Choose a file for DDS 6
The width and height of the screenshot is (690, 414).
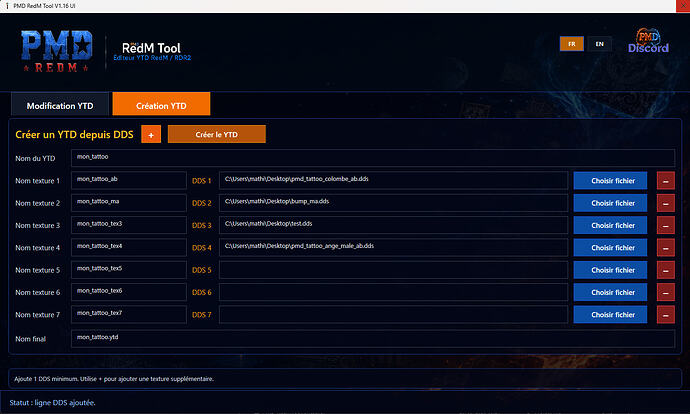point(610,293)
